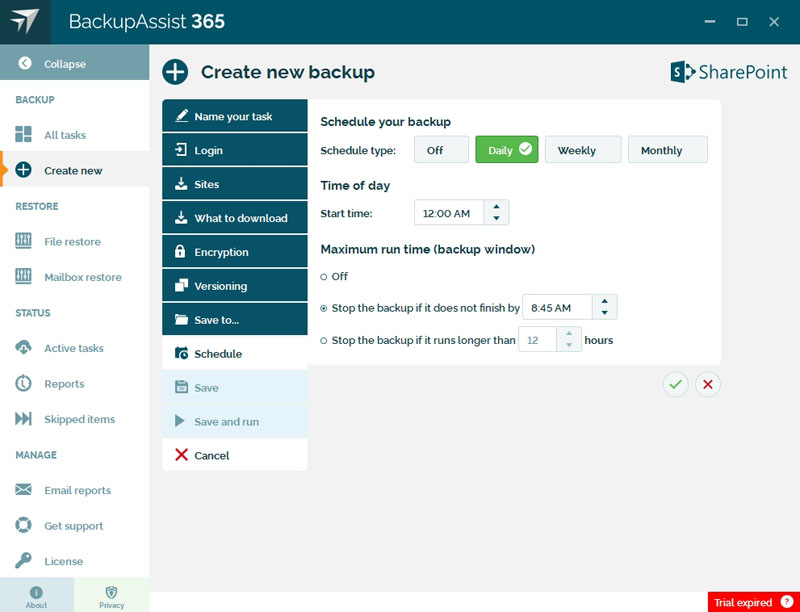800x612 pixels.
Task: Go to the What to download step
Action: tap(235, 218)
